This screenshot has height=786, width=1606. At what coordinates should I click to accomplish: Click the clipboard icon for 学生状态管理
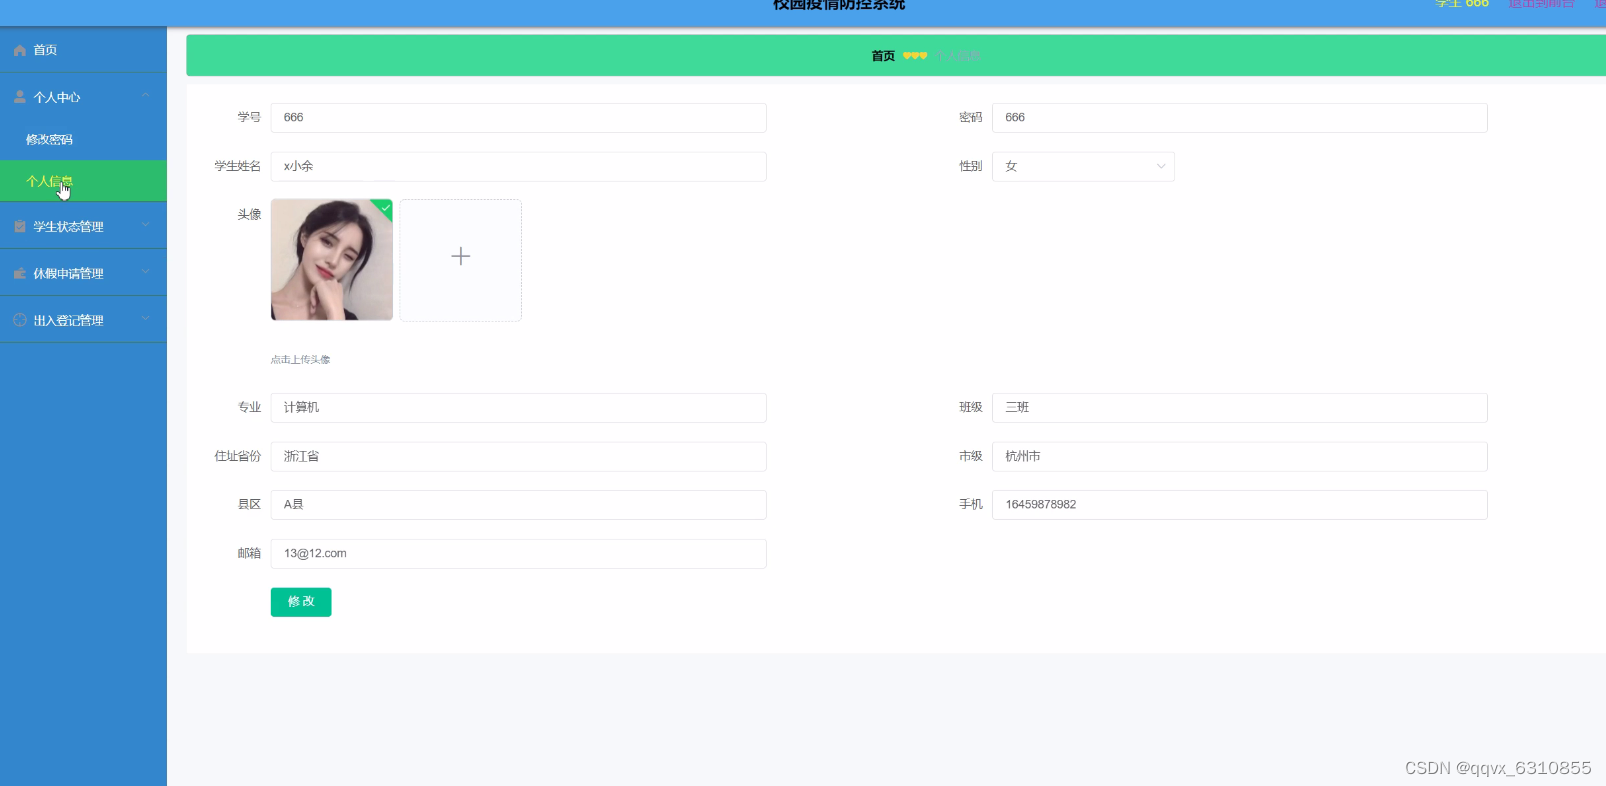pyautogui.click(x=20, y=227)
